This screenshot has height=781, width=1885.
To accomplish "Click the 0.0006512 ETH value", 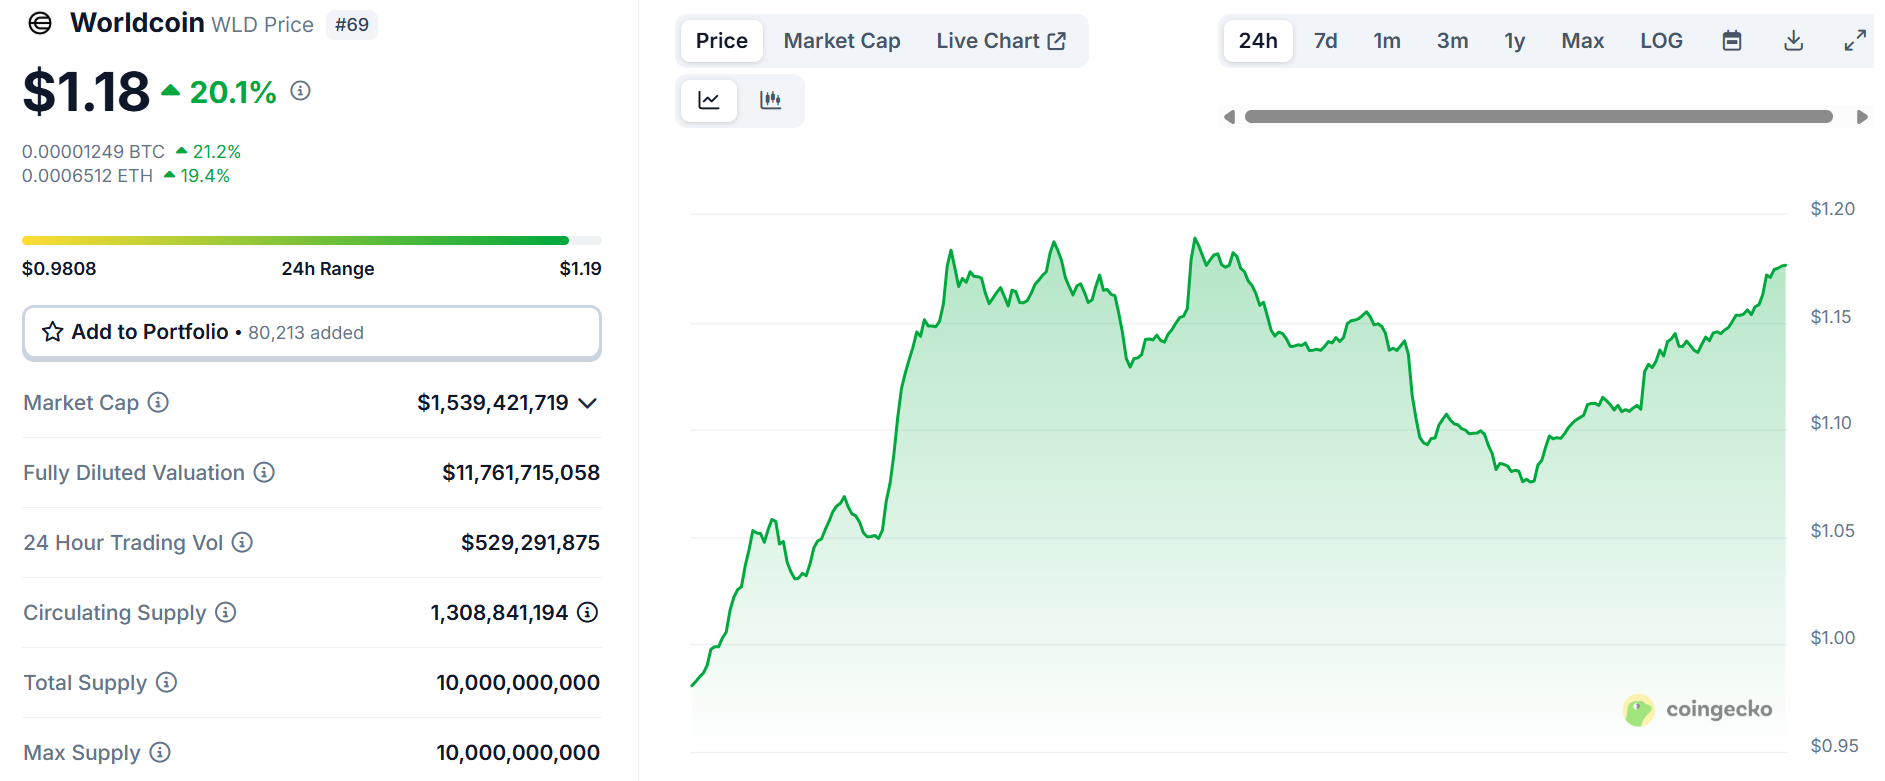I will point(87,176).
